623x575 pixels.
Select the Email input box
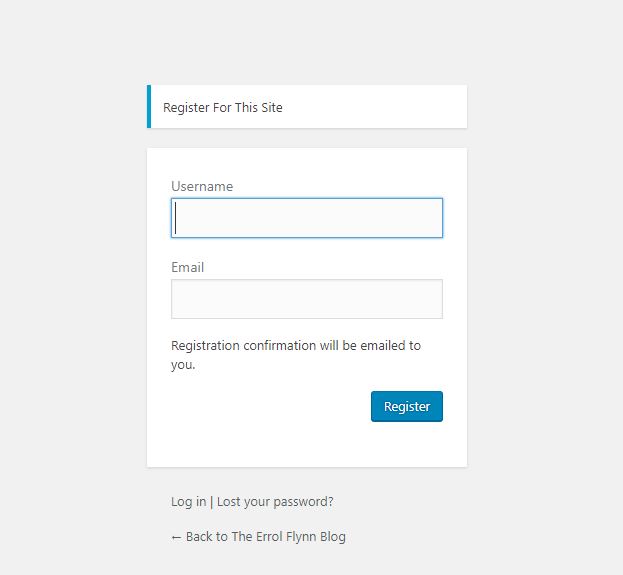(x=307, y=299)
